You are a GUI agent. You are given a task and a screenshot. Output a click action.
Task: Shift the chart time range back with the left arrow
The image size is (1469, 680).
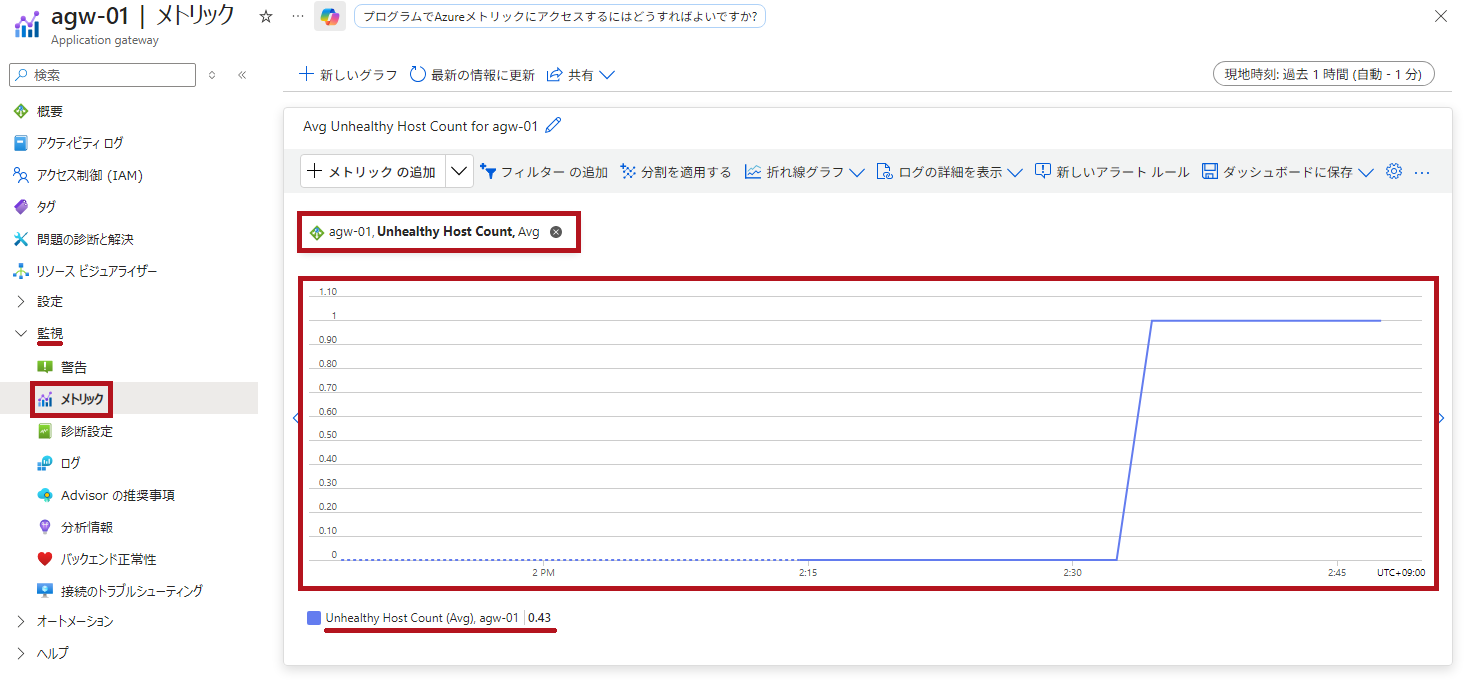pyautogui.click(x=296, y=418)
